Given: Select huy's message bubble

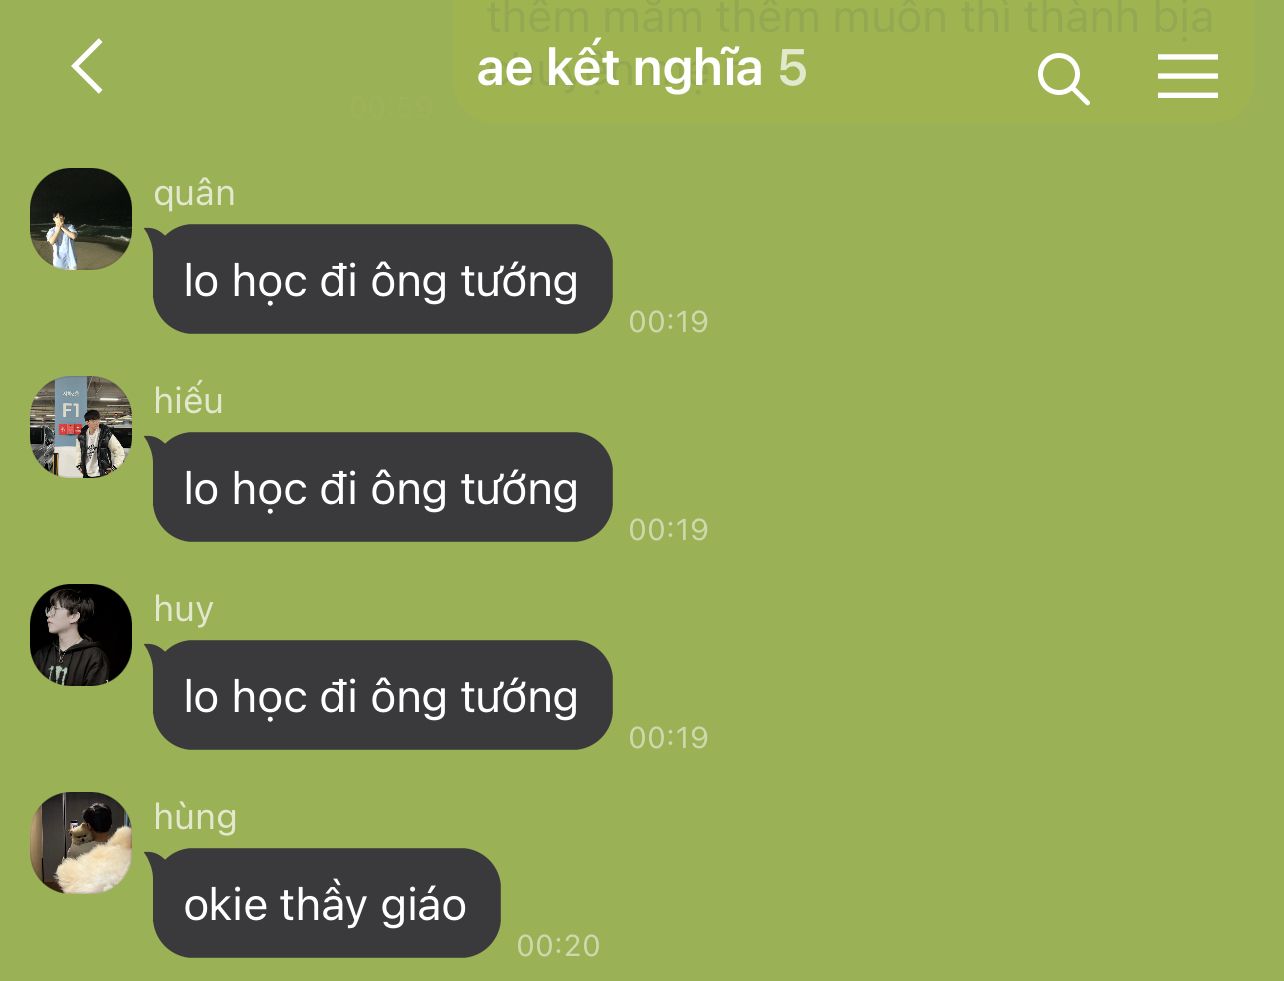Looking at the screenshot, I should 382,695.
